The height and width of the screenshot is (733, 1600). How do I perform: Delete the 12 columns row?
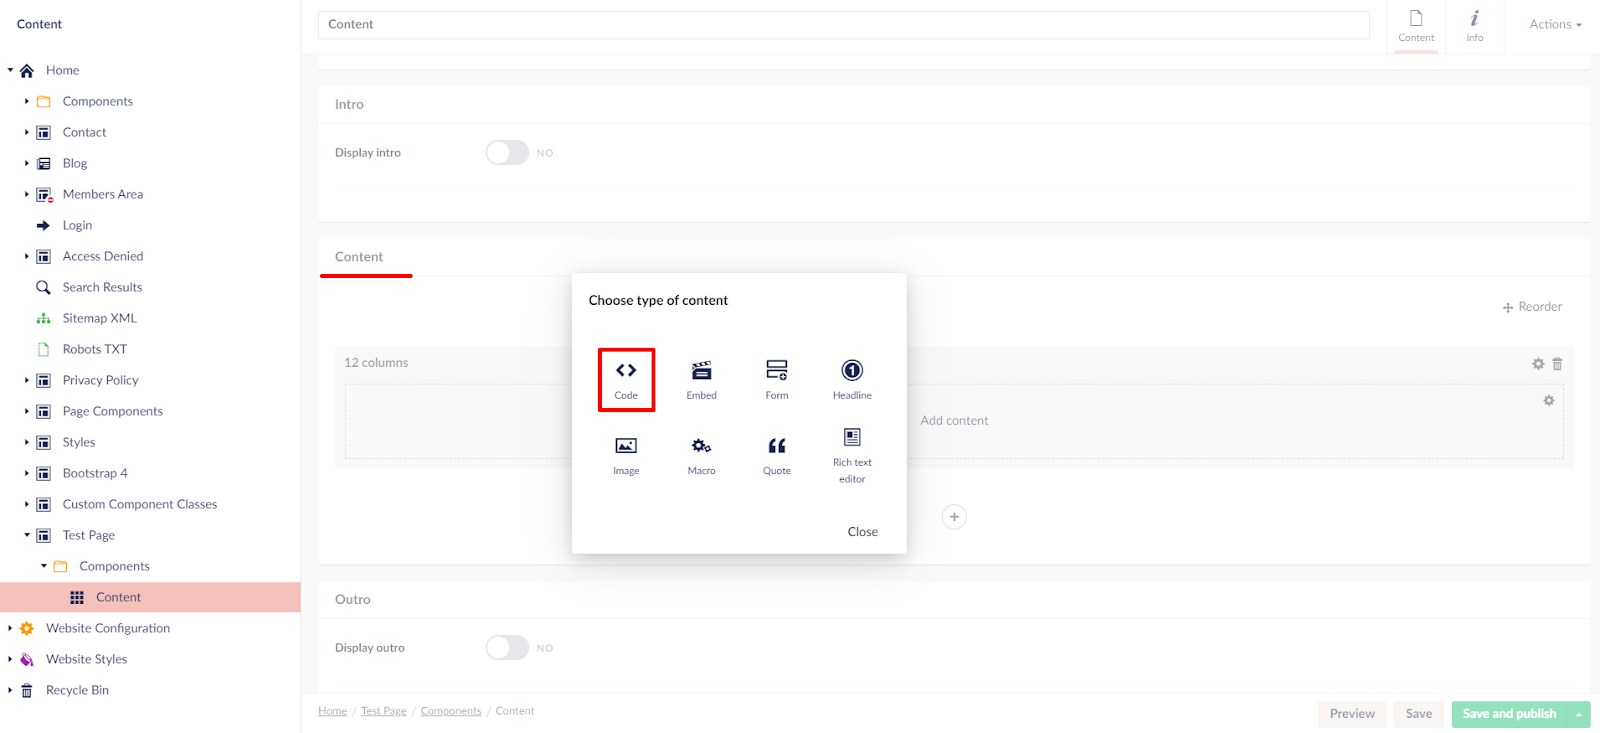pyautogui.click(x=1557, y=364)
